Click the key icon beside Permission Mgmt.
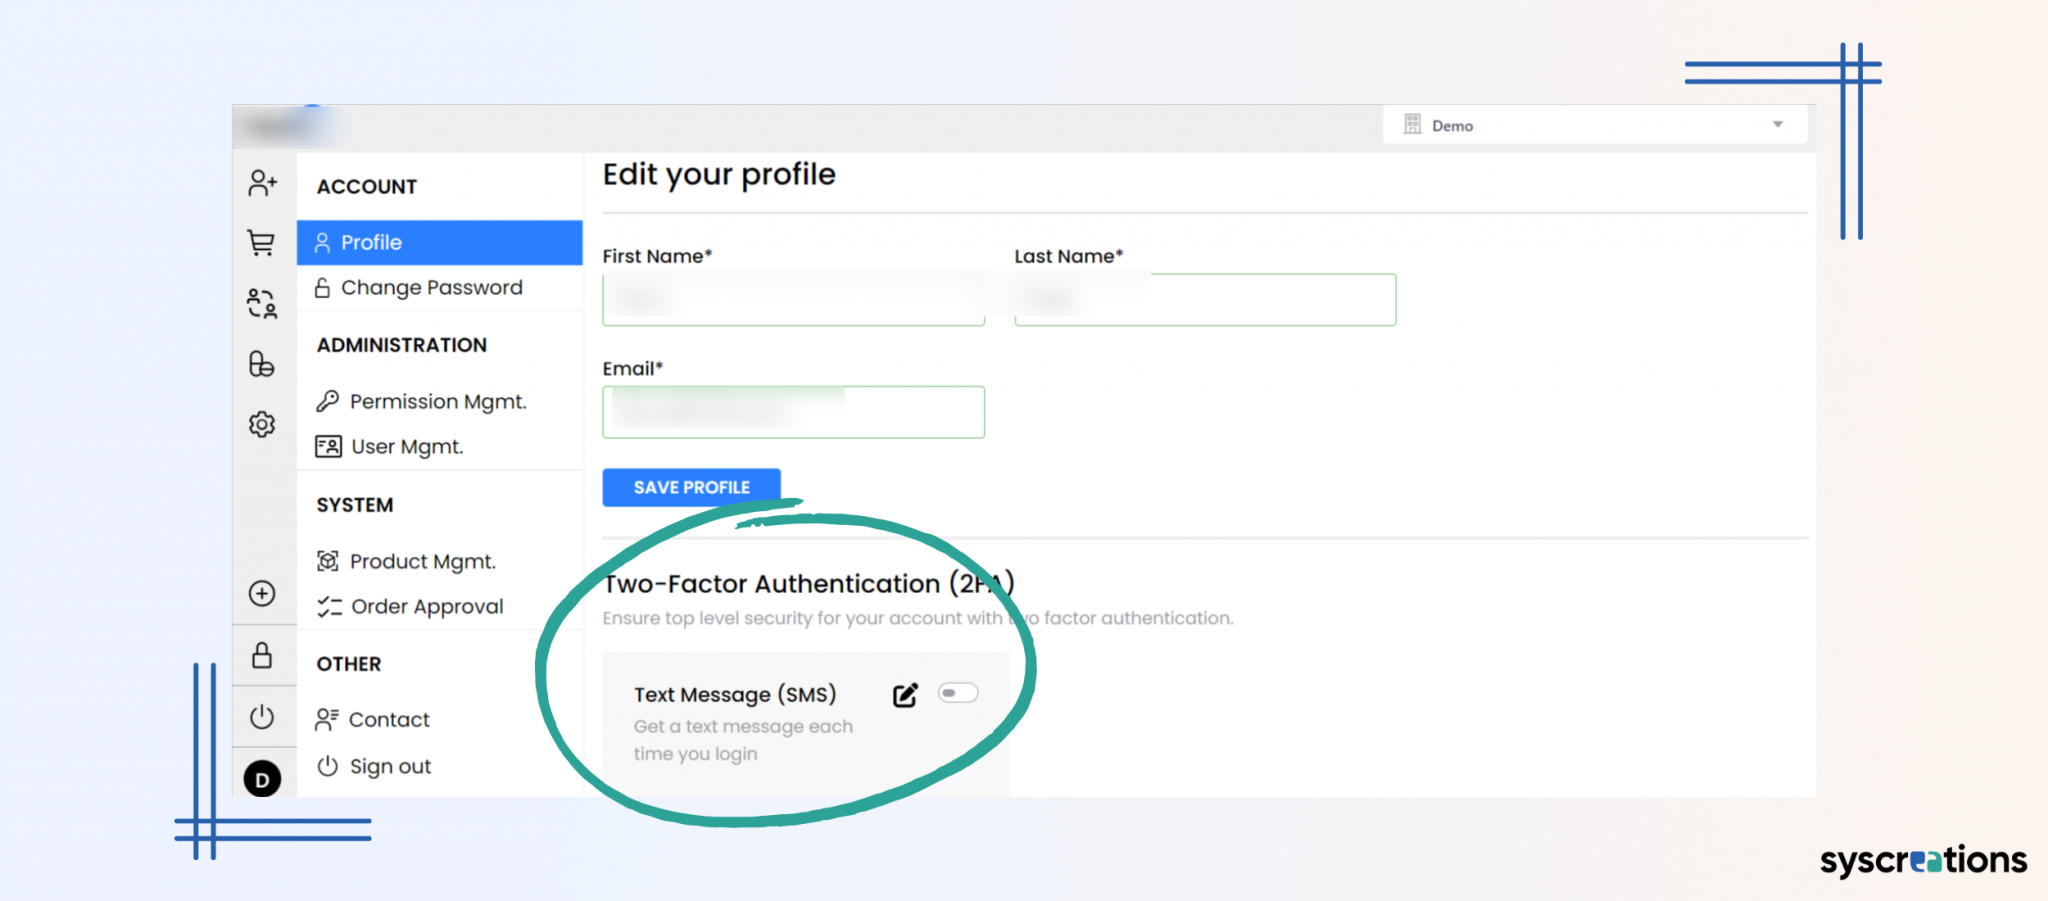The image size is (2048, 901). [x=327, y=401]
